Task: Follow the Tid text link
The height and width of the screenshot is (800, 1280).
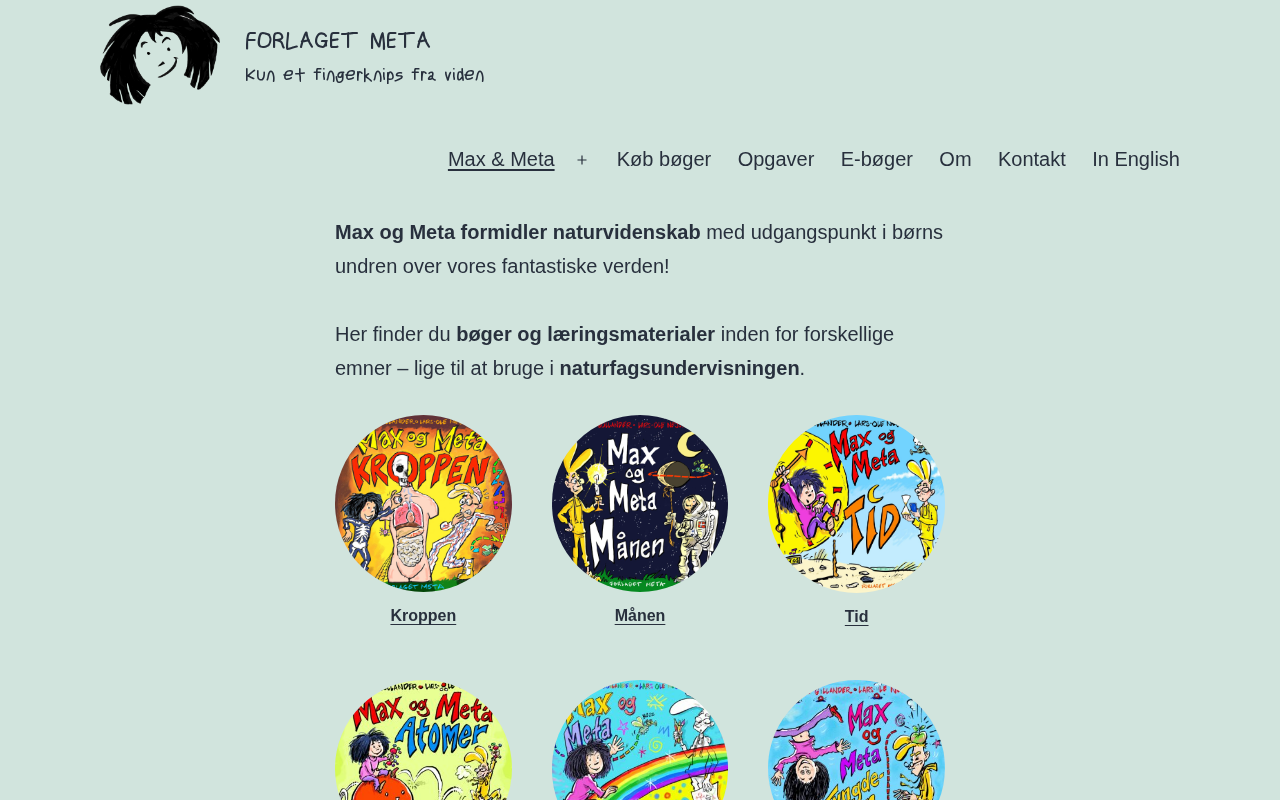Action: pos(856,617)
